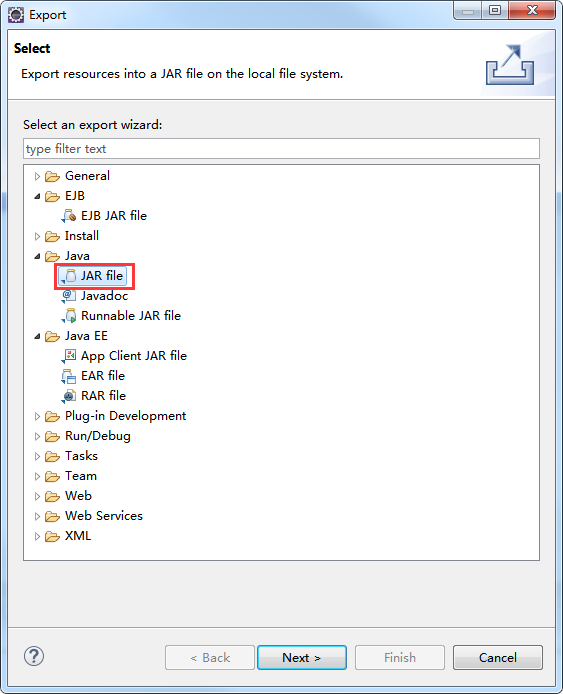This screenshot has width=563, height=694.
Task: Click the Run/Debug folder icon
Action: [52, 436]
